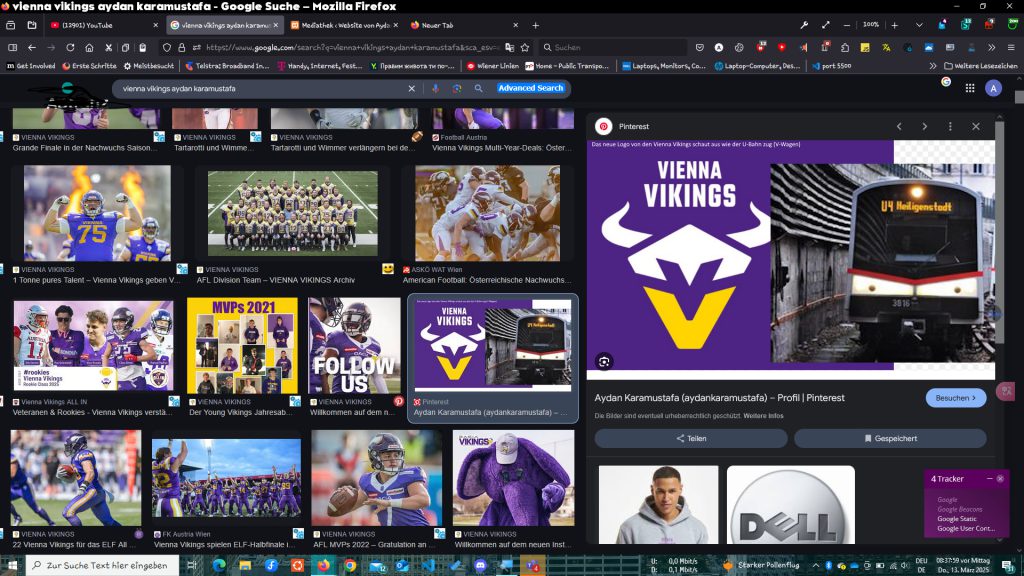
Task: Open purple elephant mascot image result
Action: (513, 478)
